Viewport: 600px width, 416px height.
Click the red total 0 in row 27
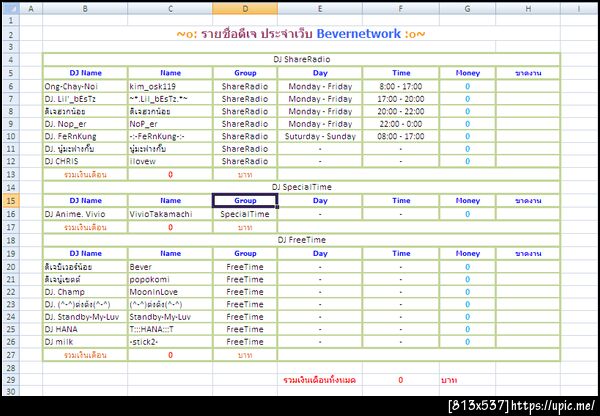[170, 355]
